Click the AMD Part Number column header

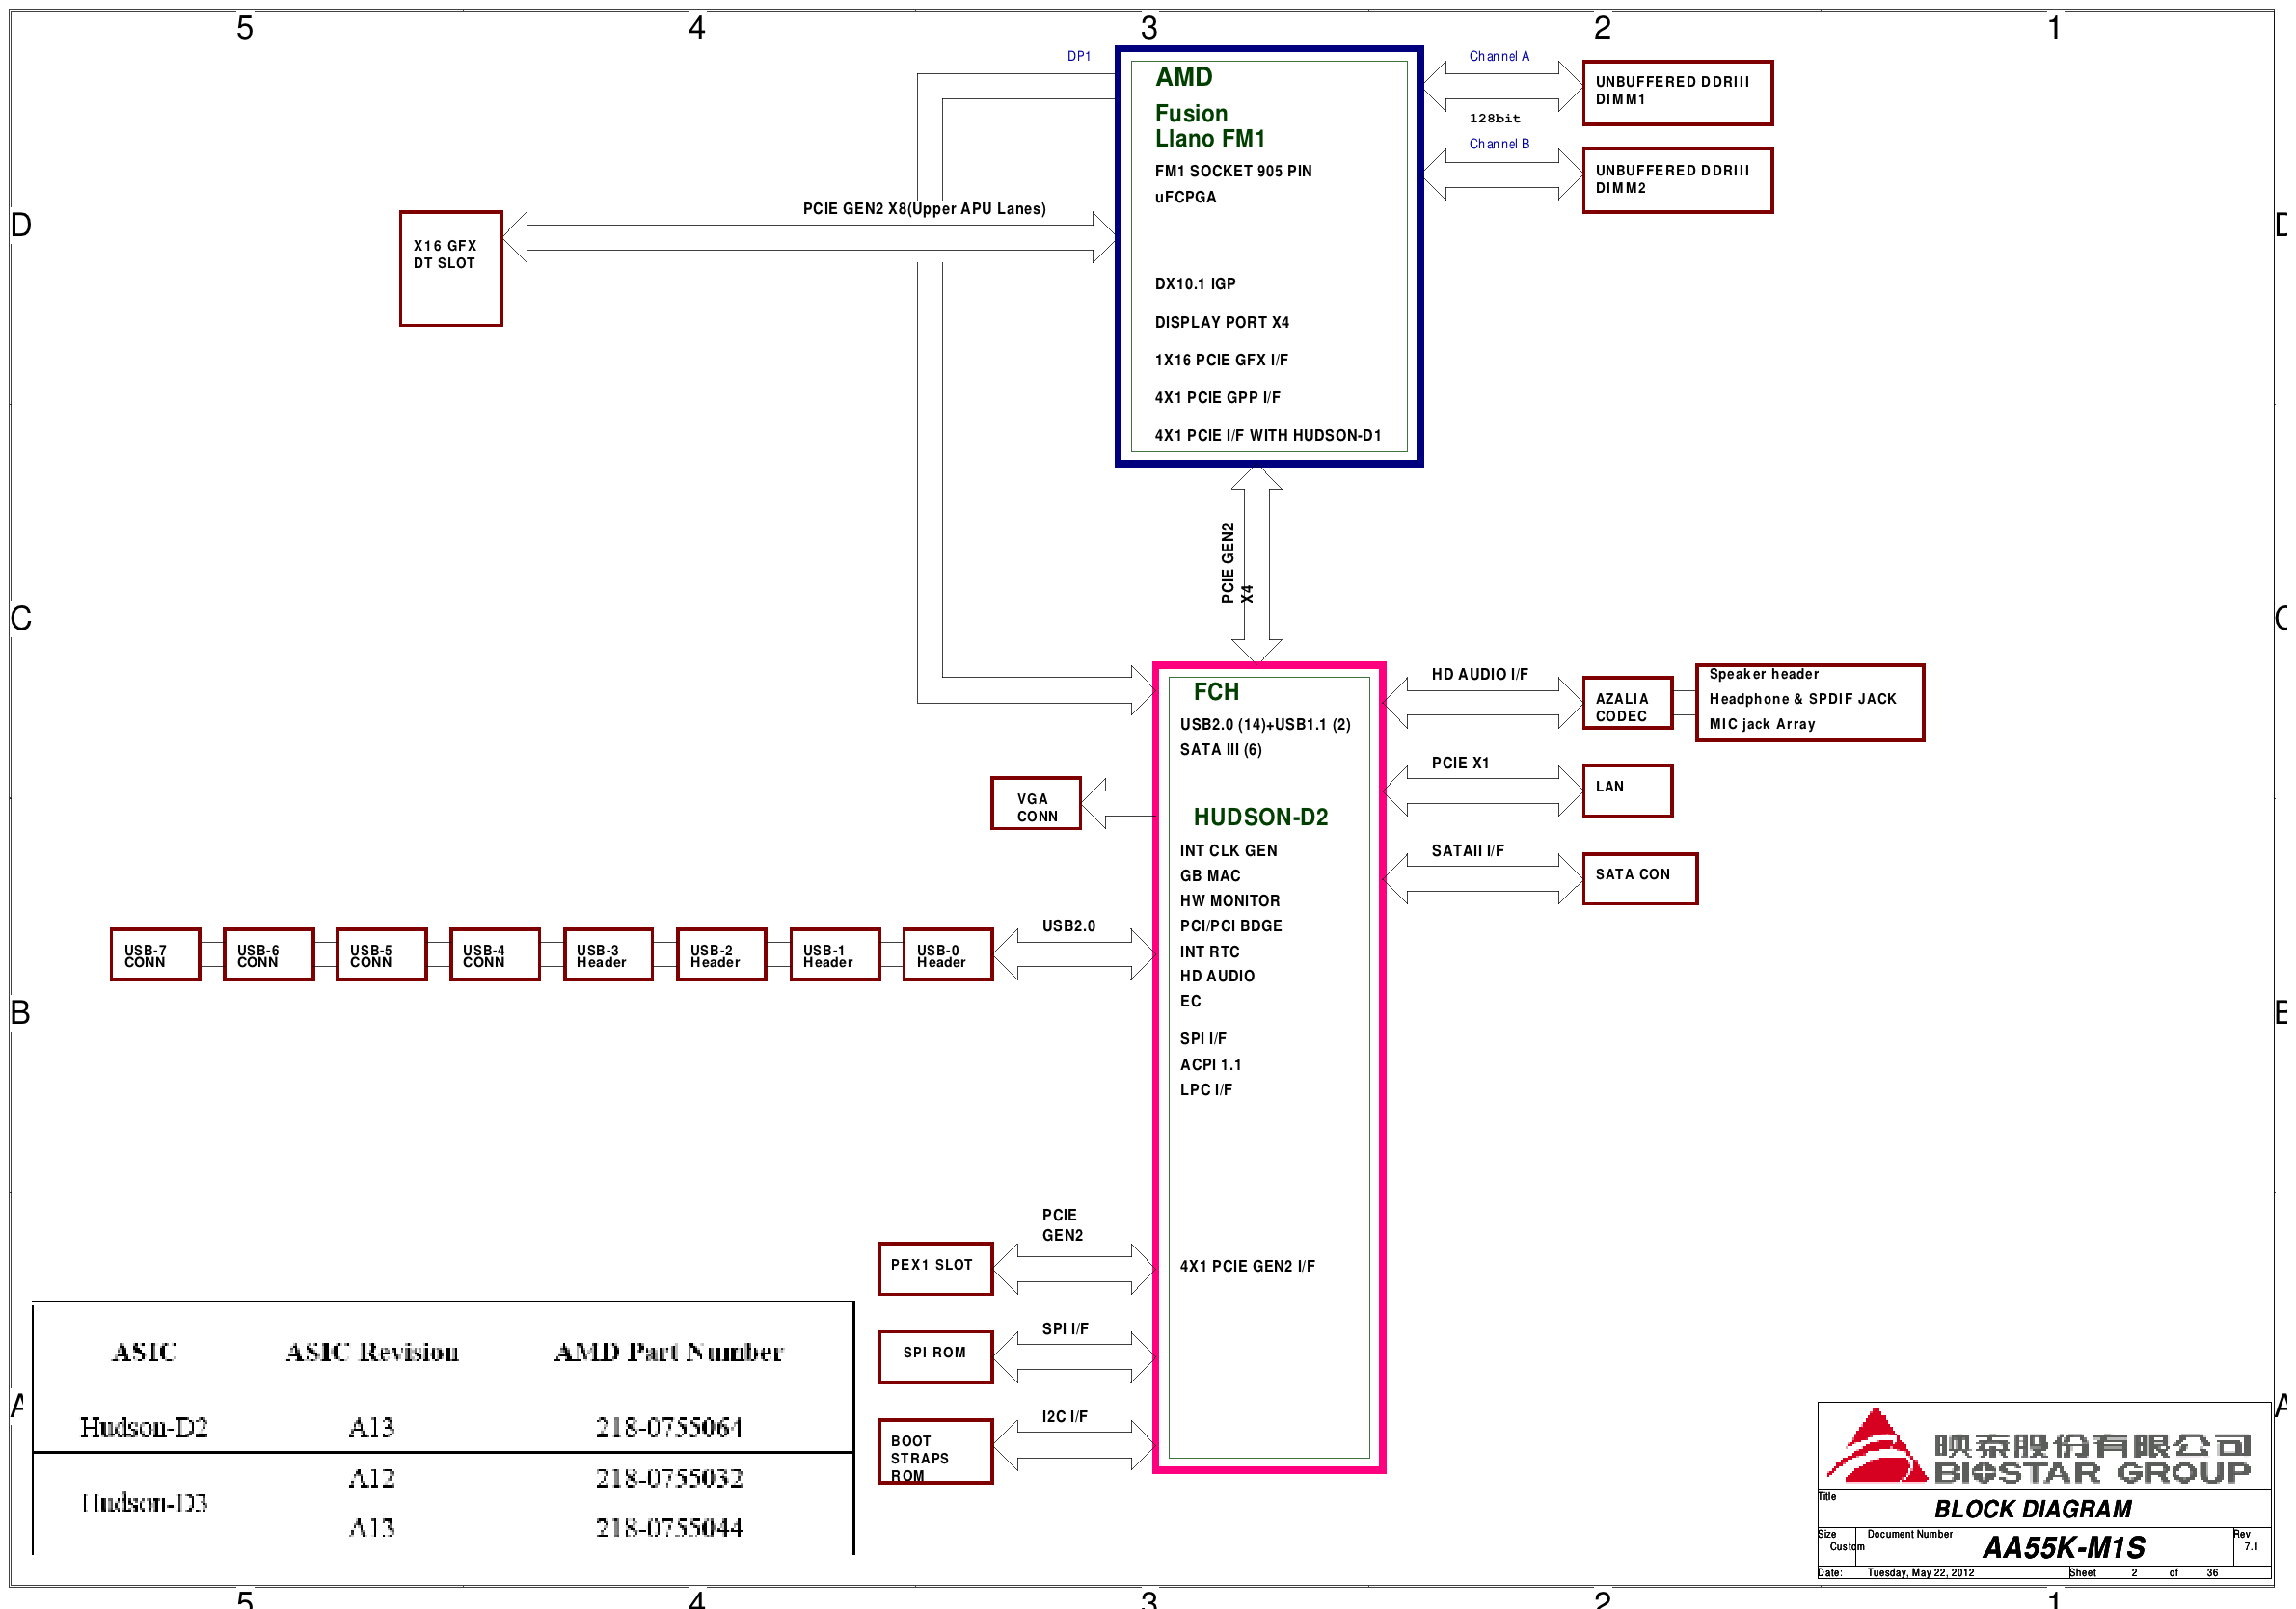point(668,1352)
